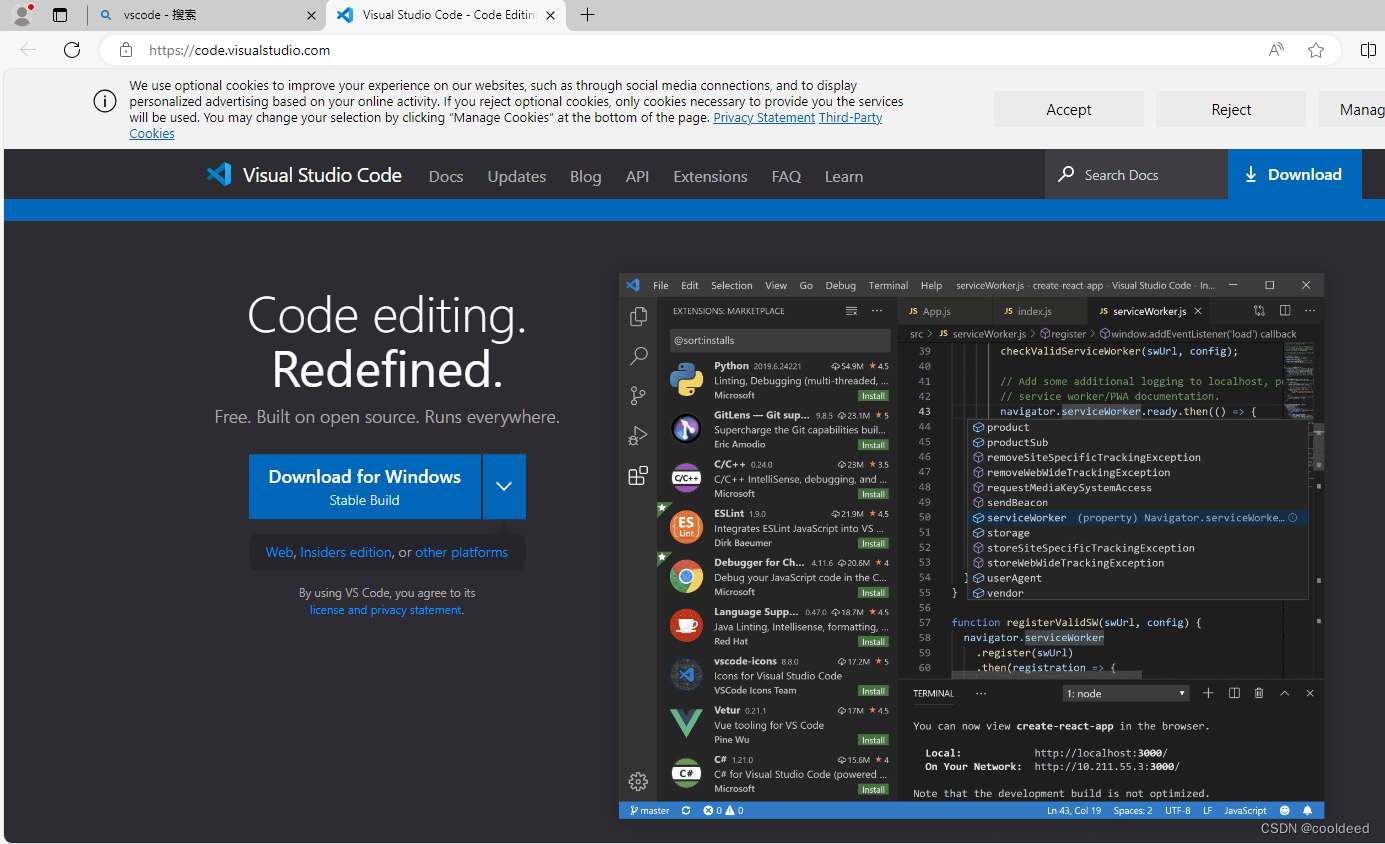Image resolution: width=1385 pixels, height=844 pixels.
Task: Click the master branch status item
Action: click(650, 810)
